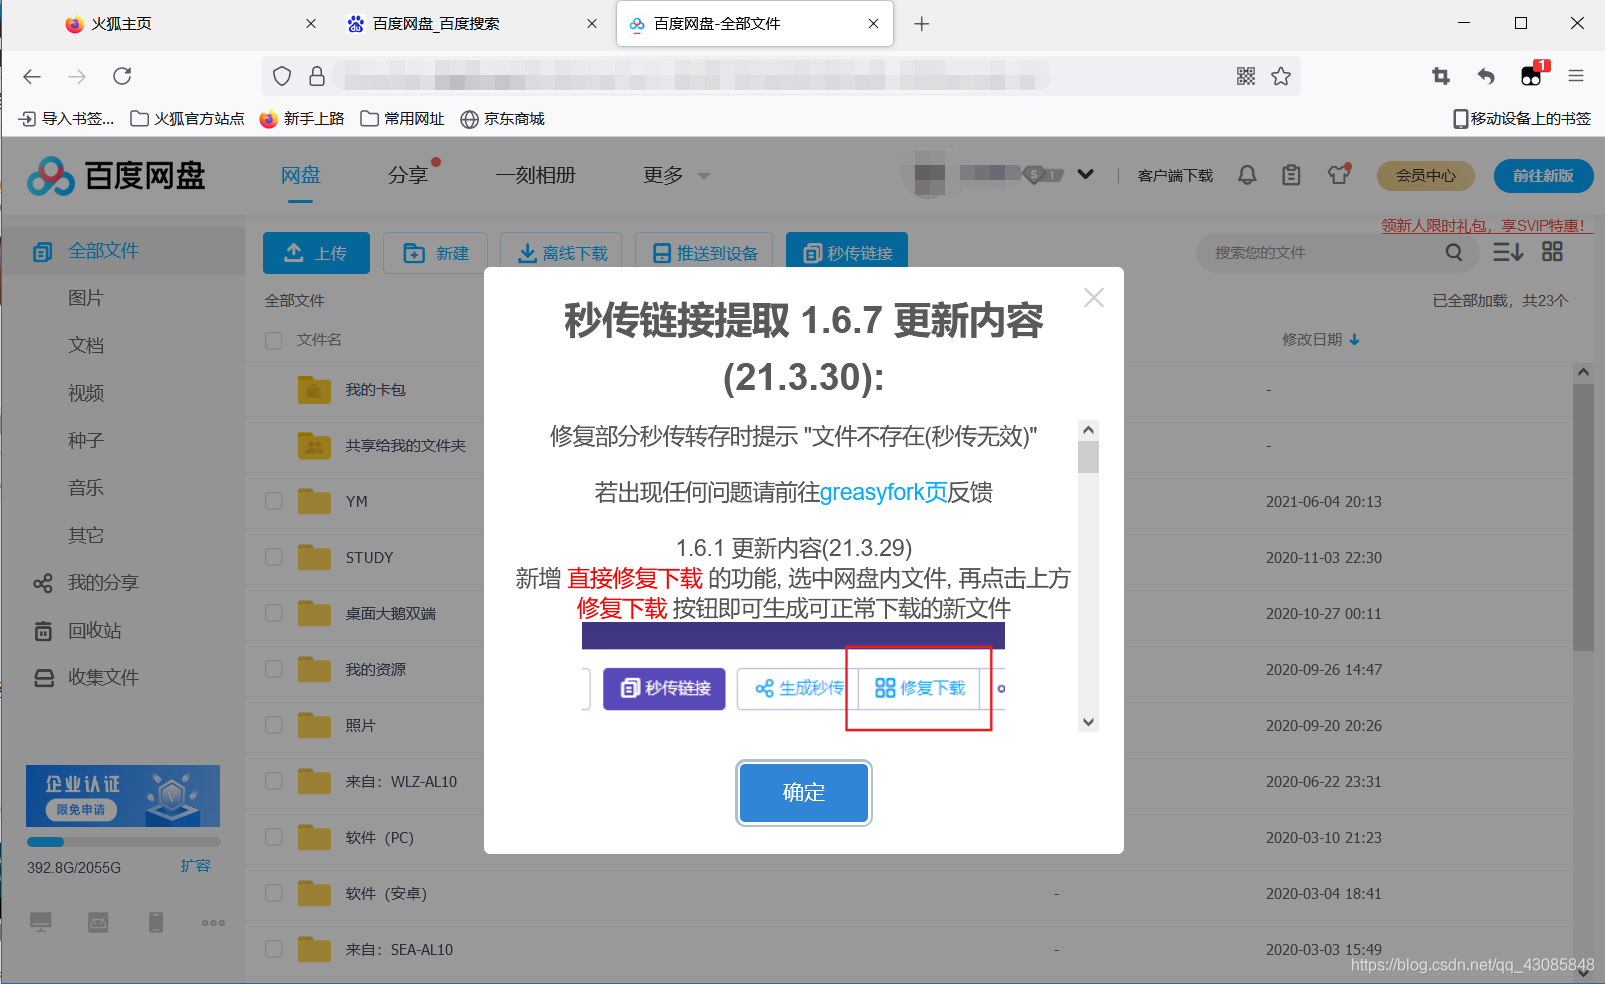Click the Tampermonkey extension icon
This screenshot has width=1605, height=984.
pos(1532,76)
